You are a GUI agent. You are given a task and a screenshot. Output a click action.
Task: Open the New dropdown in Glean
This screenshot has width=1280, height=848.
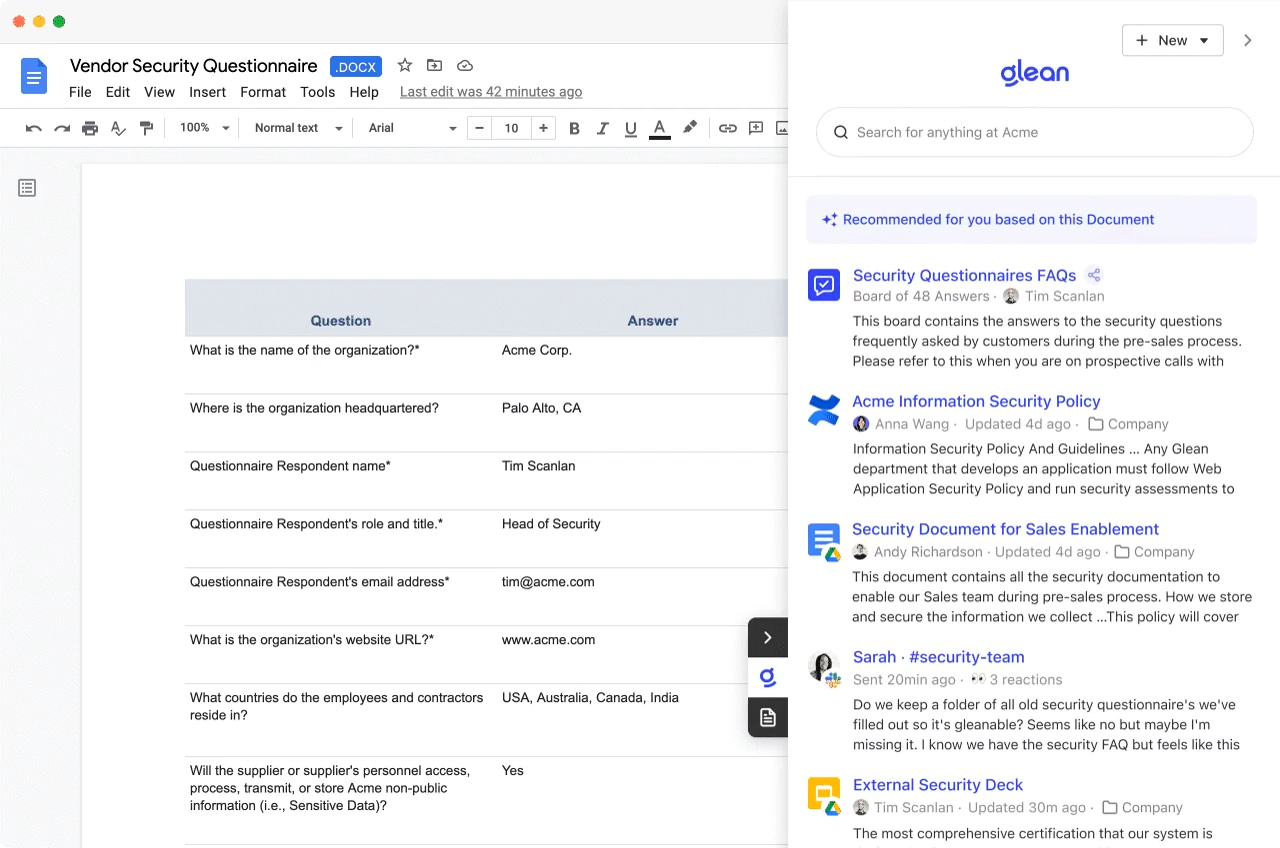[1172, 40]
